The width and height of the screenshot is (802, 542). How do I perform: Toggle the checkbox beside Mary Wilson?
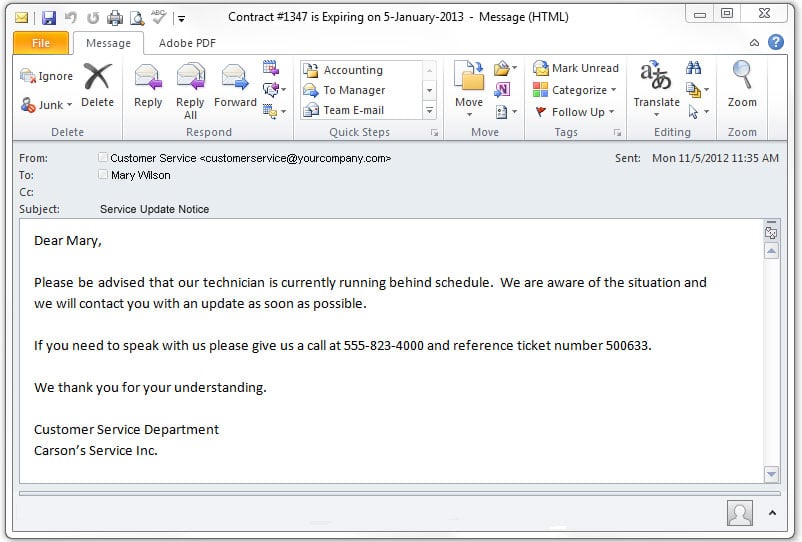[x=103, y=174]
